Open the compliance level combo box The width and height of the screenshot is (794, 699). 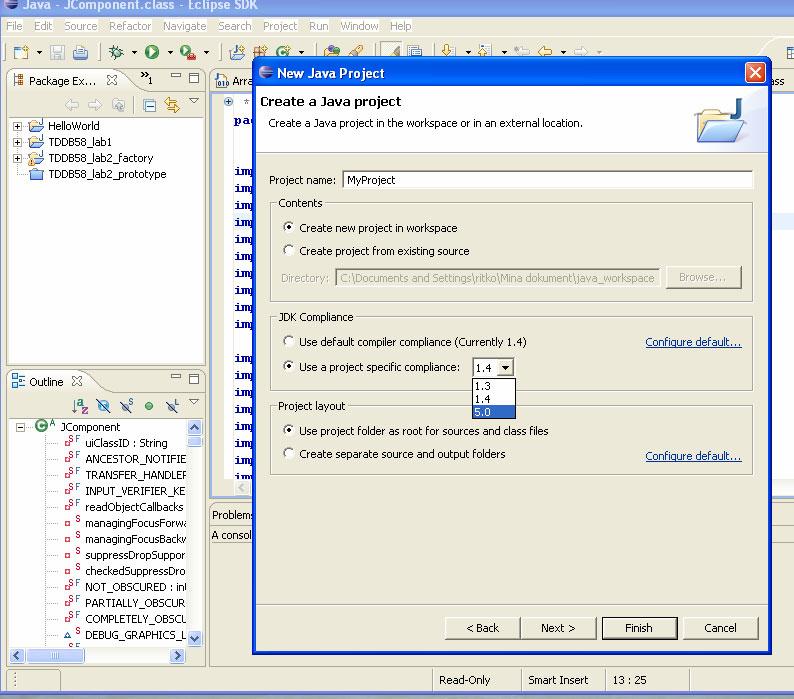[505, 367]
